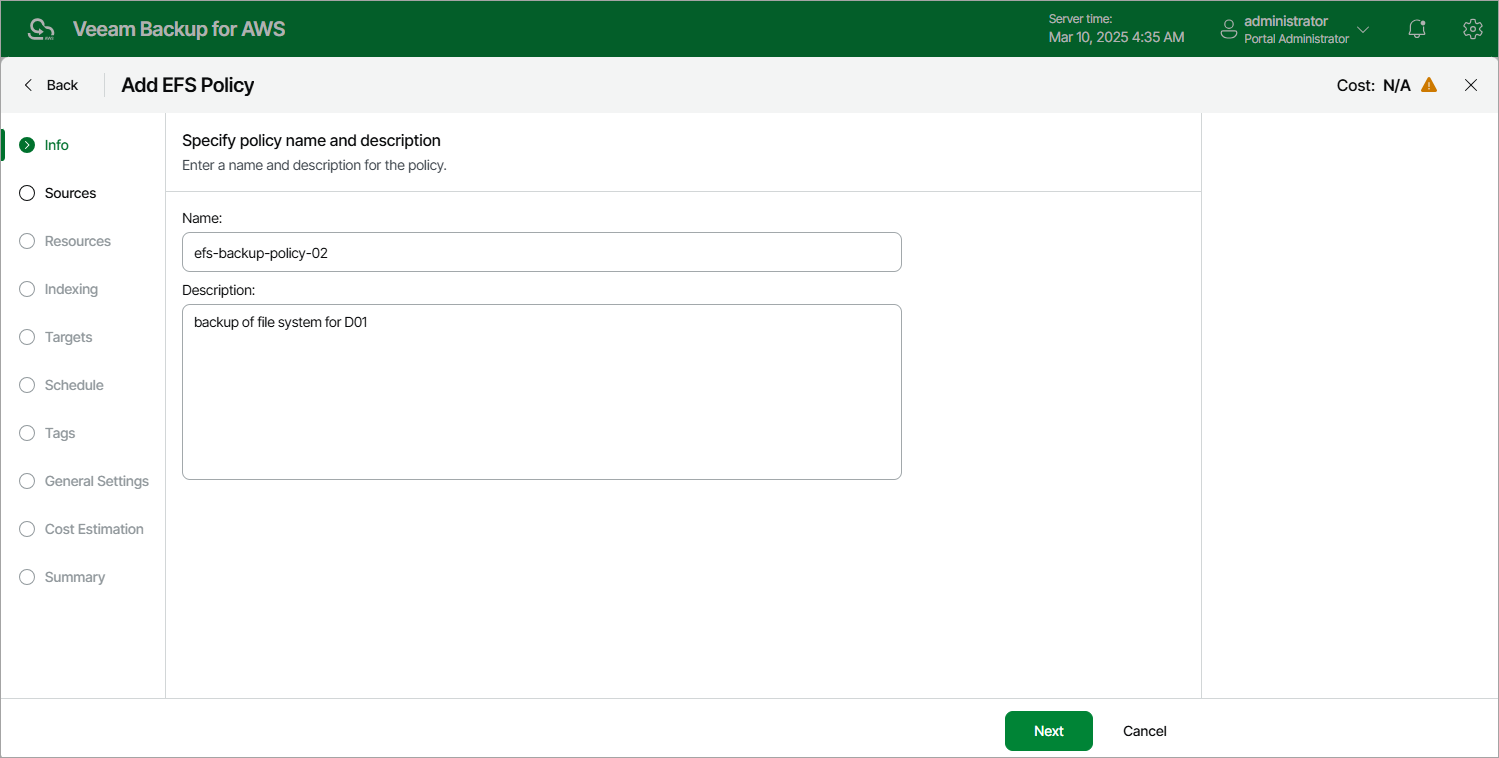Open the Schedule step
This screenshot has width=1499, height=758.
click(27, 385)
